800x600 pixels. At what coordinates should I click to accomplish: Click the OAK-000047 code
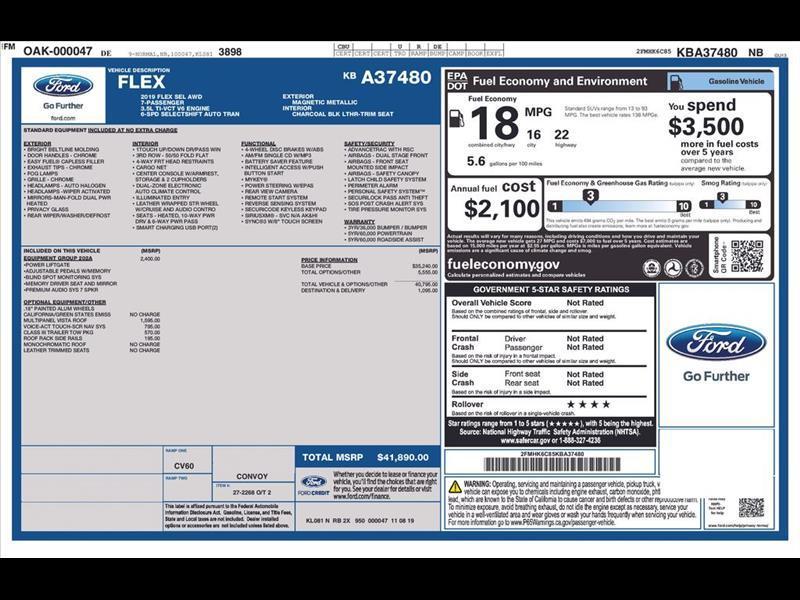[58, 51]
